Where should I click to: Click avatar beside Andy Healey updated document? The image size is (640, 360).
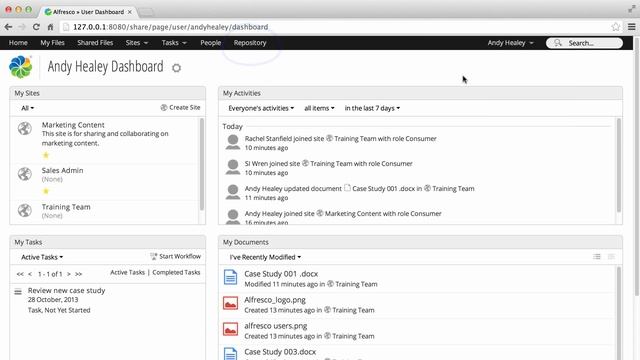(x=233, y=192)
